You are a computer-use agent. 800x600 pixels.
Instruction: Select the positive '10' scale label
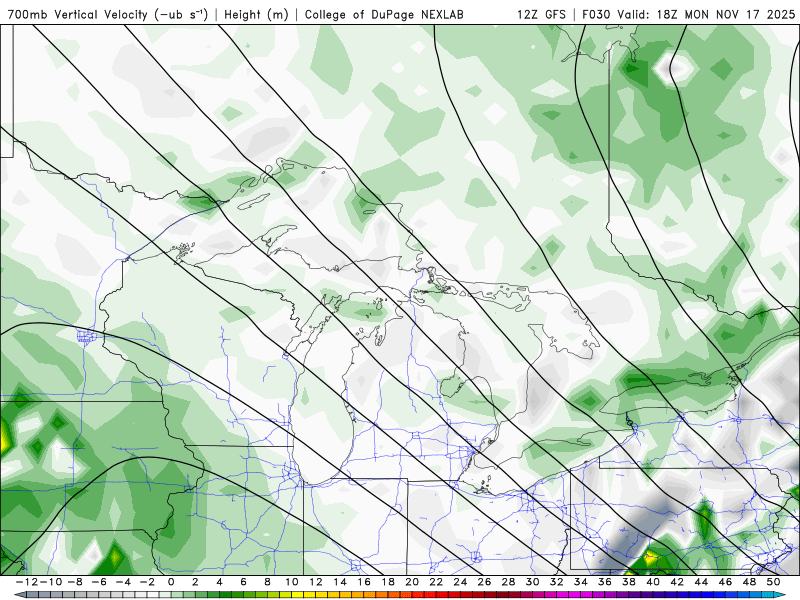[291, 582]
